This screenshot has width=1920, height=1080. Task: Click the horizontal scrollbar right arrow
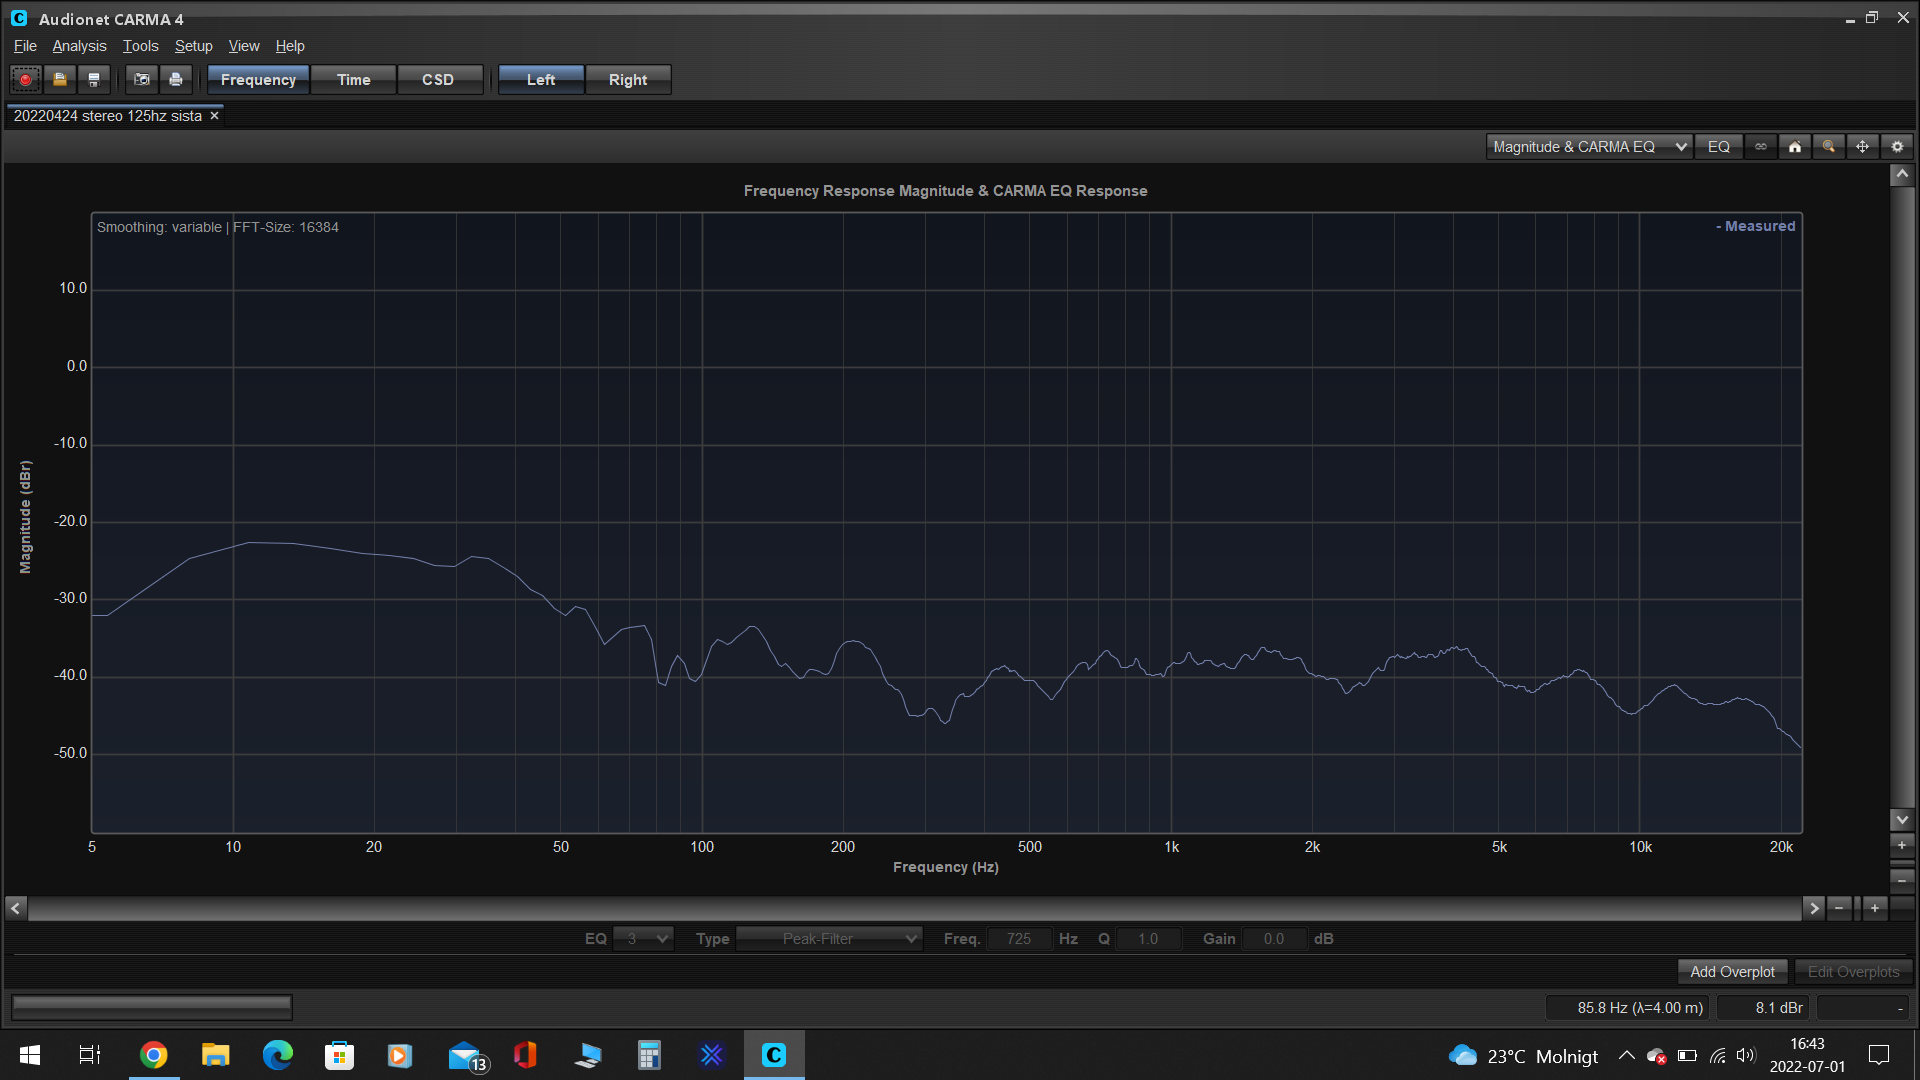(x=1814, y=908)
